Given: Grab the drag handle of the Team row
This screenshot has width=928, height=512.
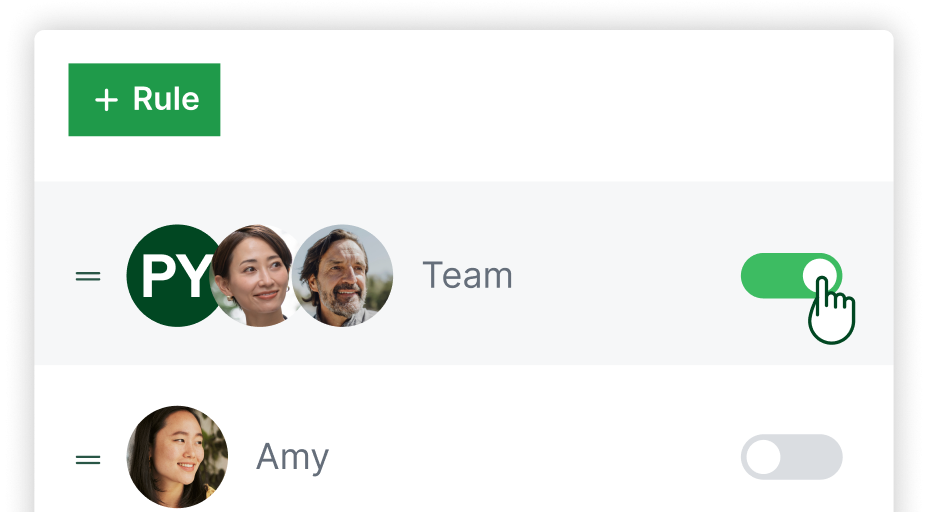Looking at the screenshot, I should 88,276.
